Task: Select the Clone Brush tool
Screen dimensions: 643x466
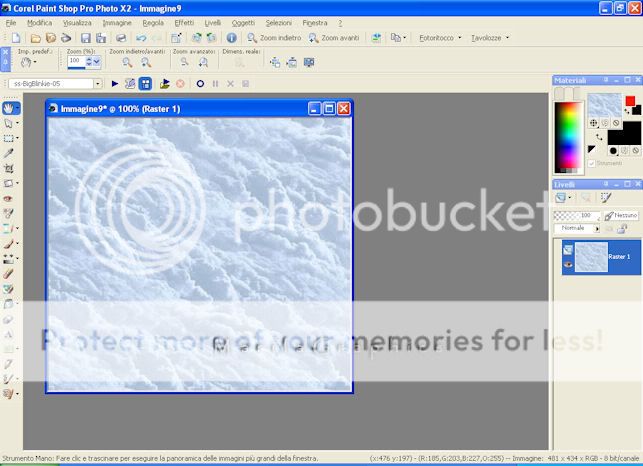Action: click(8, 228)
